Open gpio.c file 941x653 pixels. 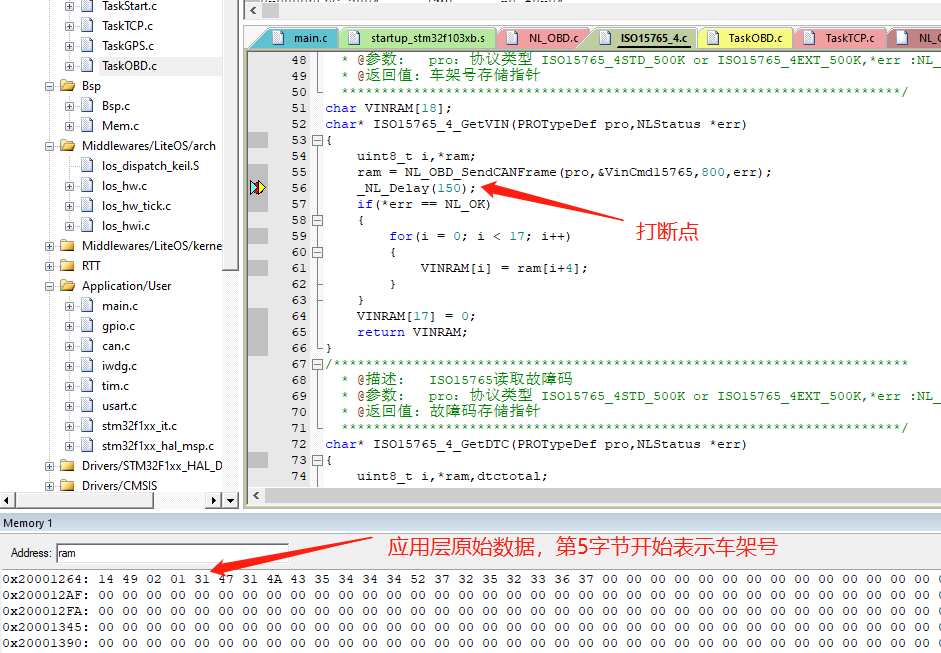[118, 326]
